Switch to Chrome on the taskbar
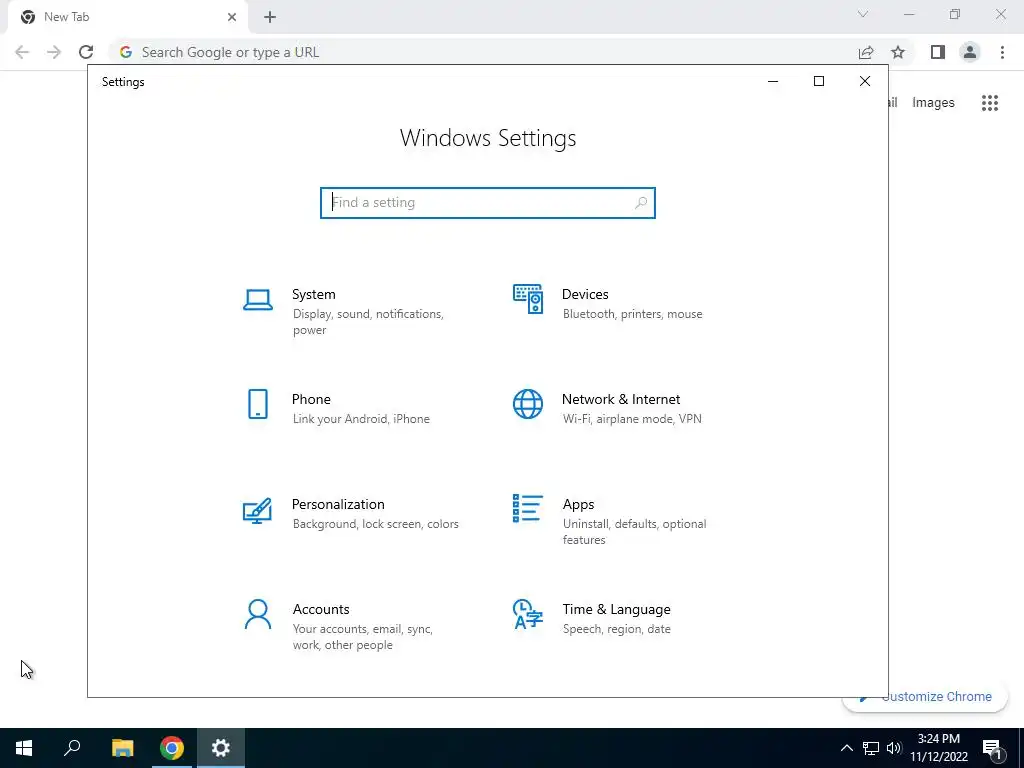The image size is (1024, 768). click(x=172, y=748)
